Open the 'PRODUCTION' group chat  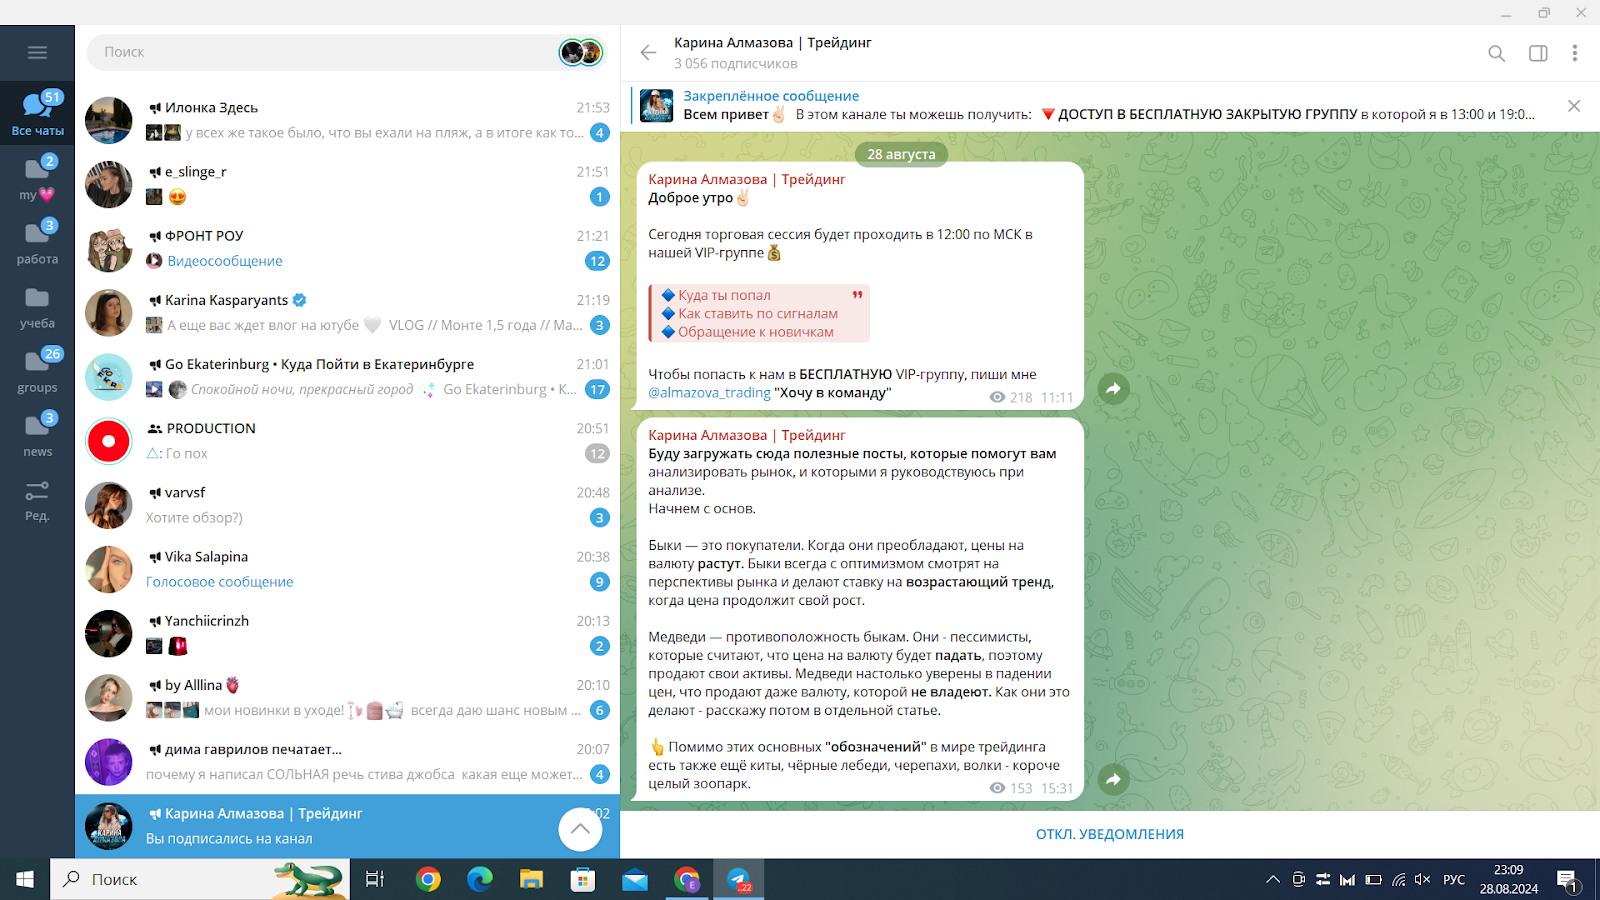click(x=347, y=441)
